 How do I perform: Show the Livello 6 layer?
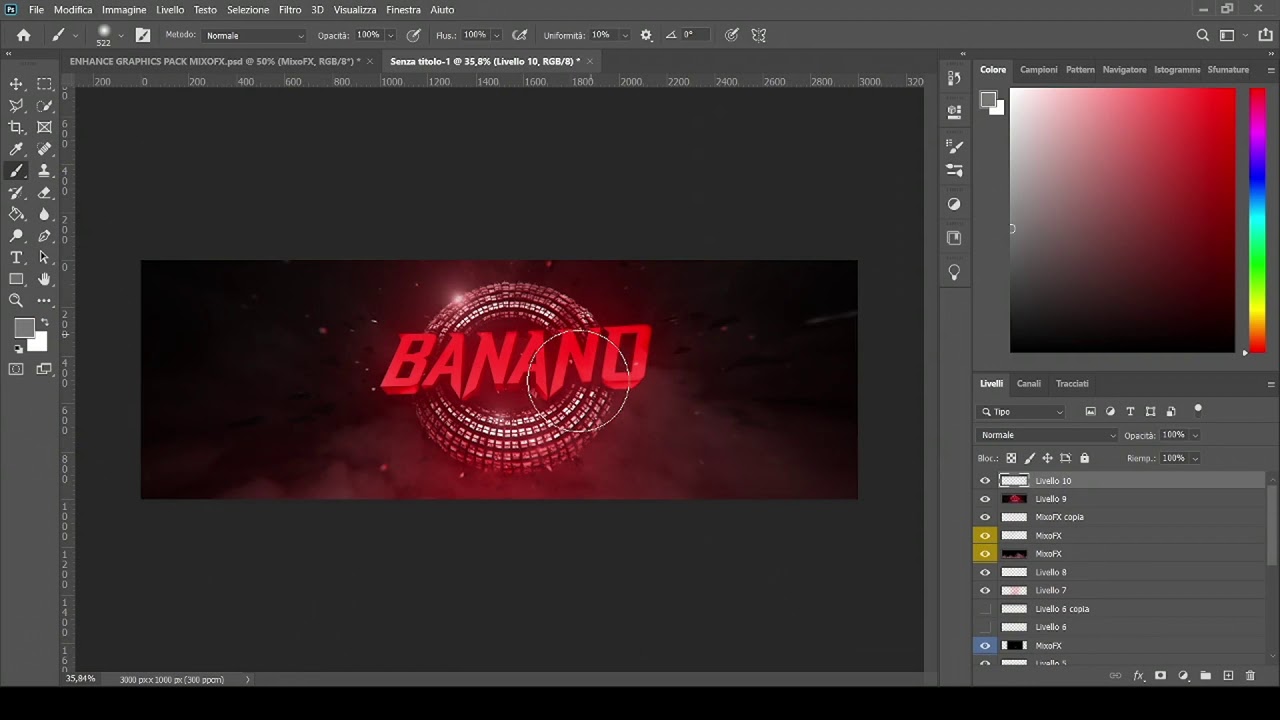(x=985, y=627)
